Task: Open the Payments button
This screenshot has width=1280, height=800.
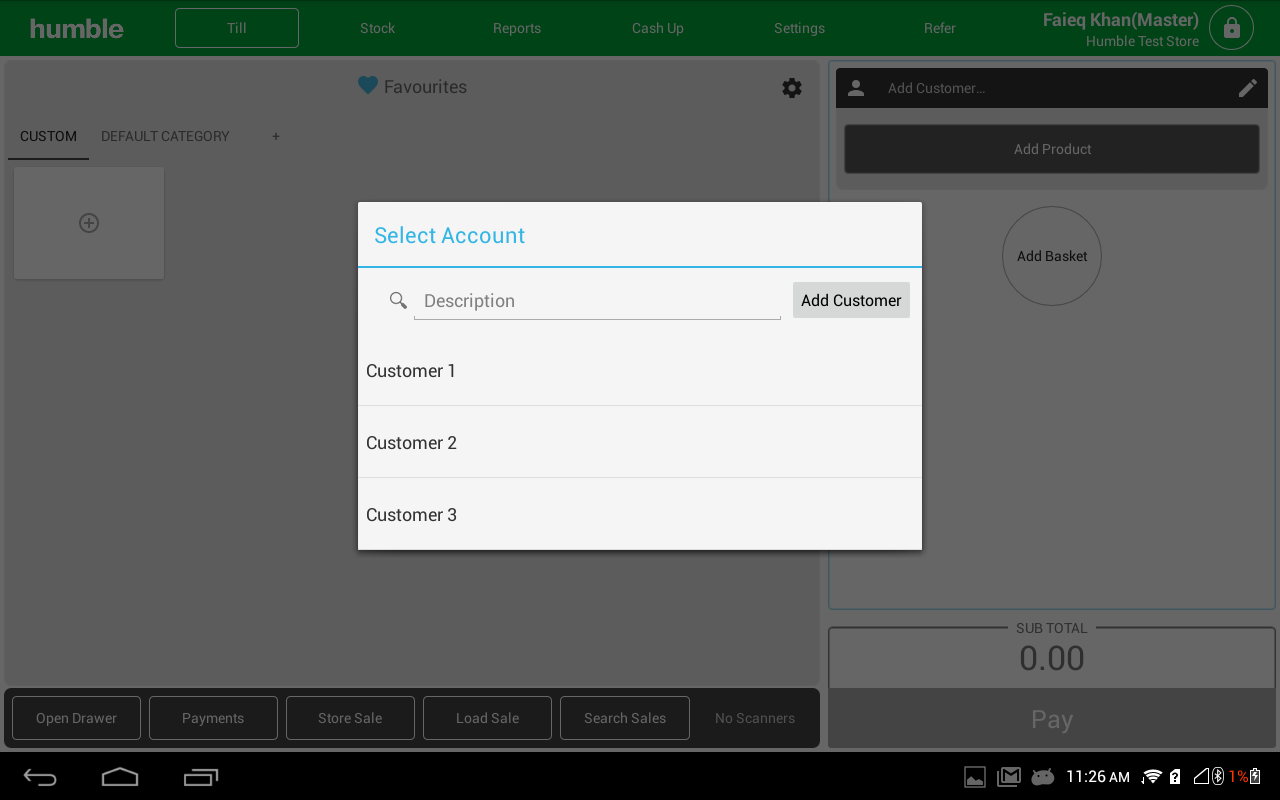Action: [x=213, y=718]
